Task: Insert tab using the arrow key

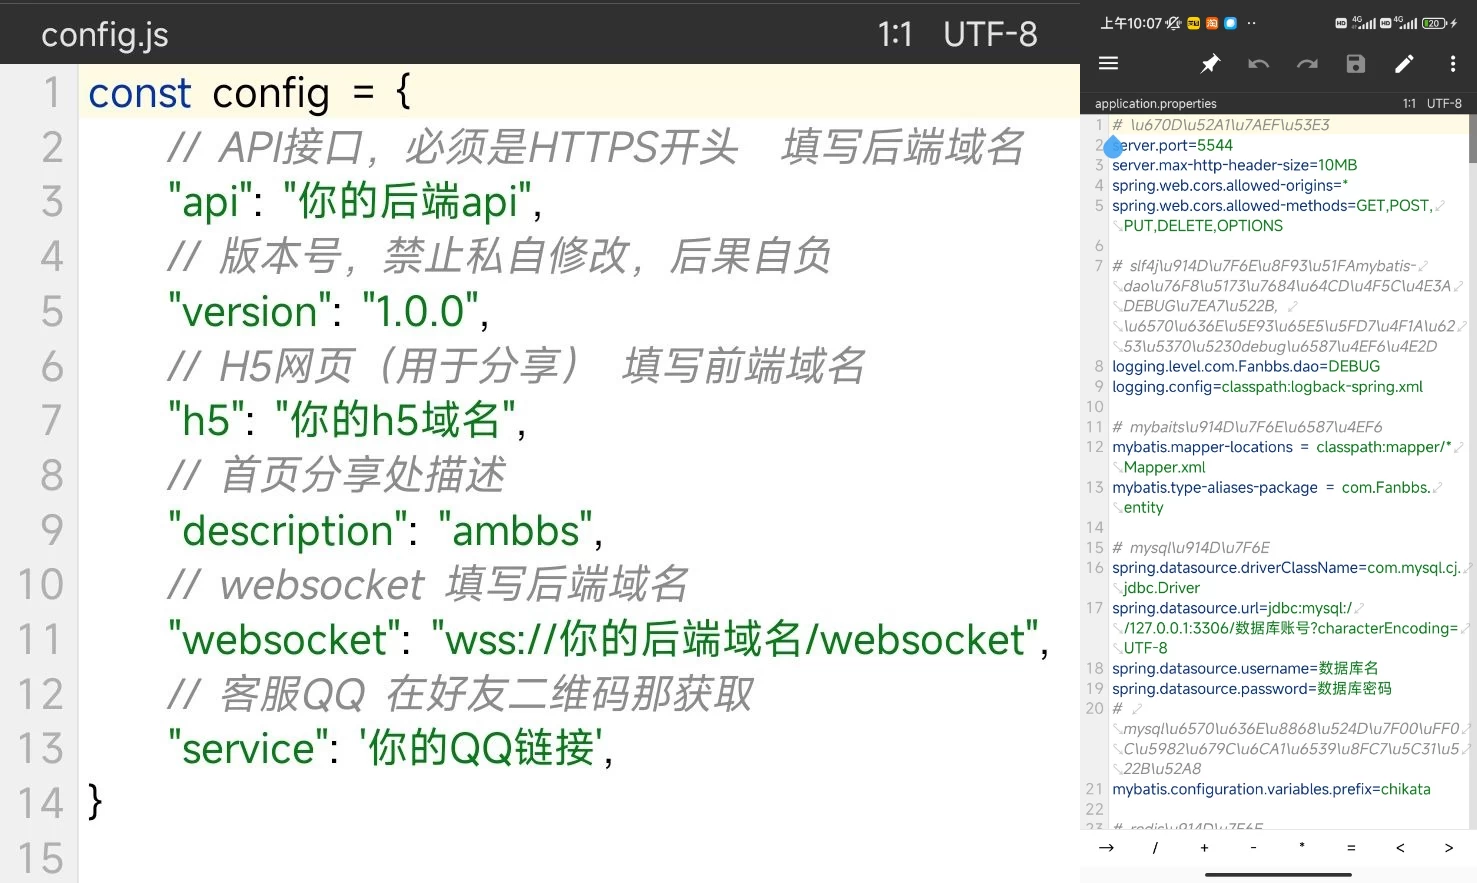Action: click(x=1106, y=848)
